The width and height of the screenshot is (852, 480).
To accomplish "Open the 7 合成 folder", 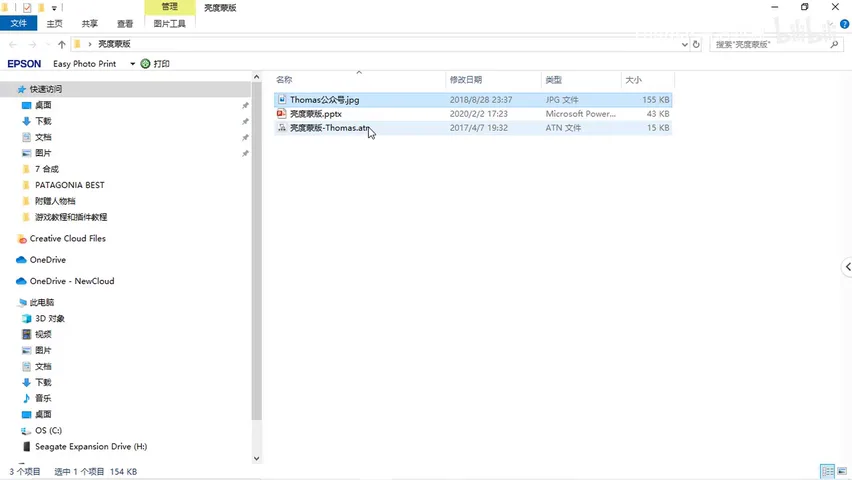I will (46, 169).
